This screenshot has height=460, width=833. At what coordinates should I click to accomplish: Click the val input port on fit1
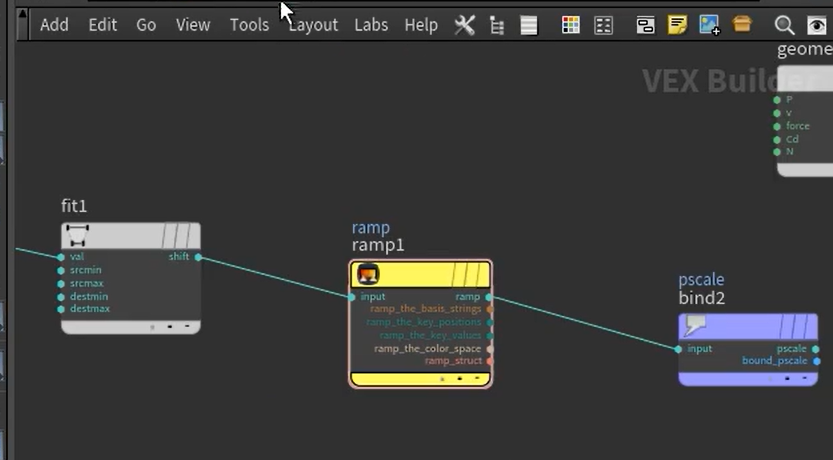pos(61,257)
